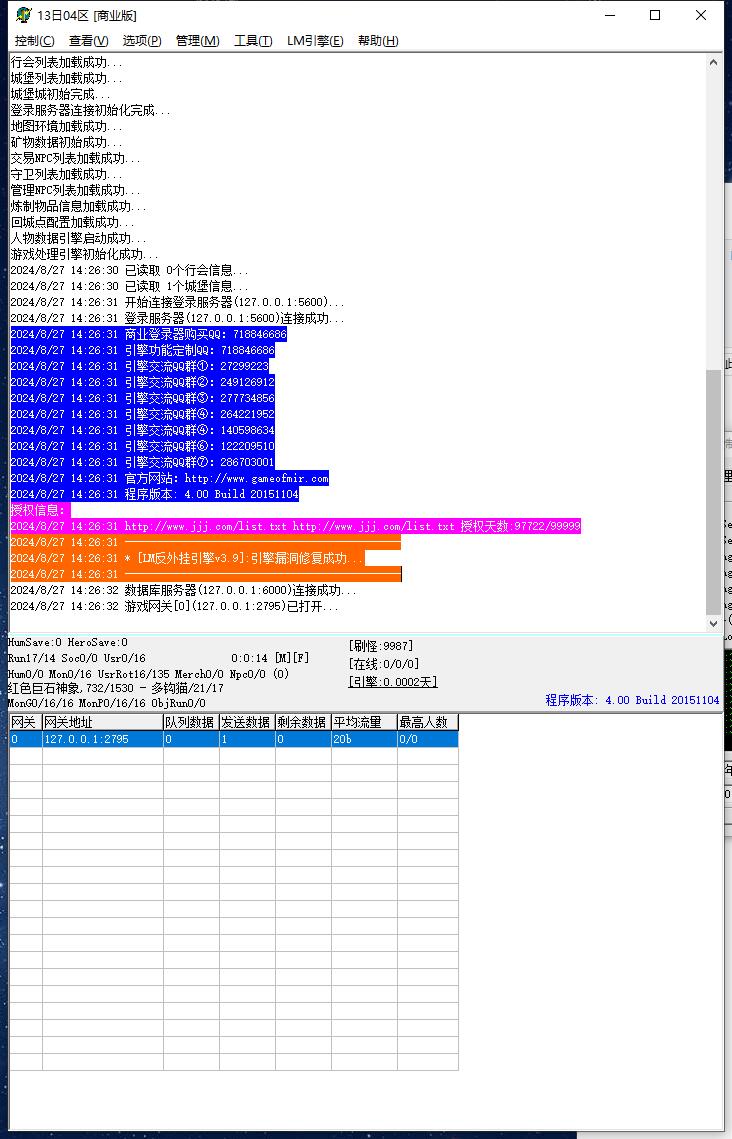Click the 游戏处理引擎初始化成功 log line
Viewport: 732px width, 1139px height.
(x=84, y=254)
